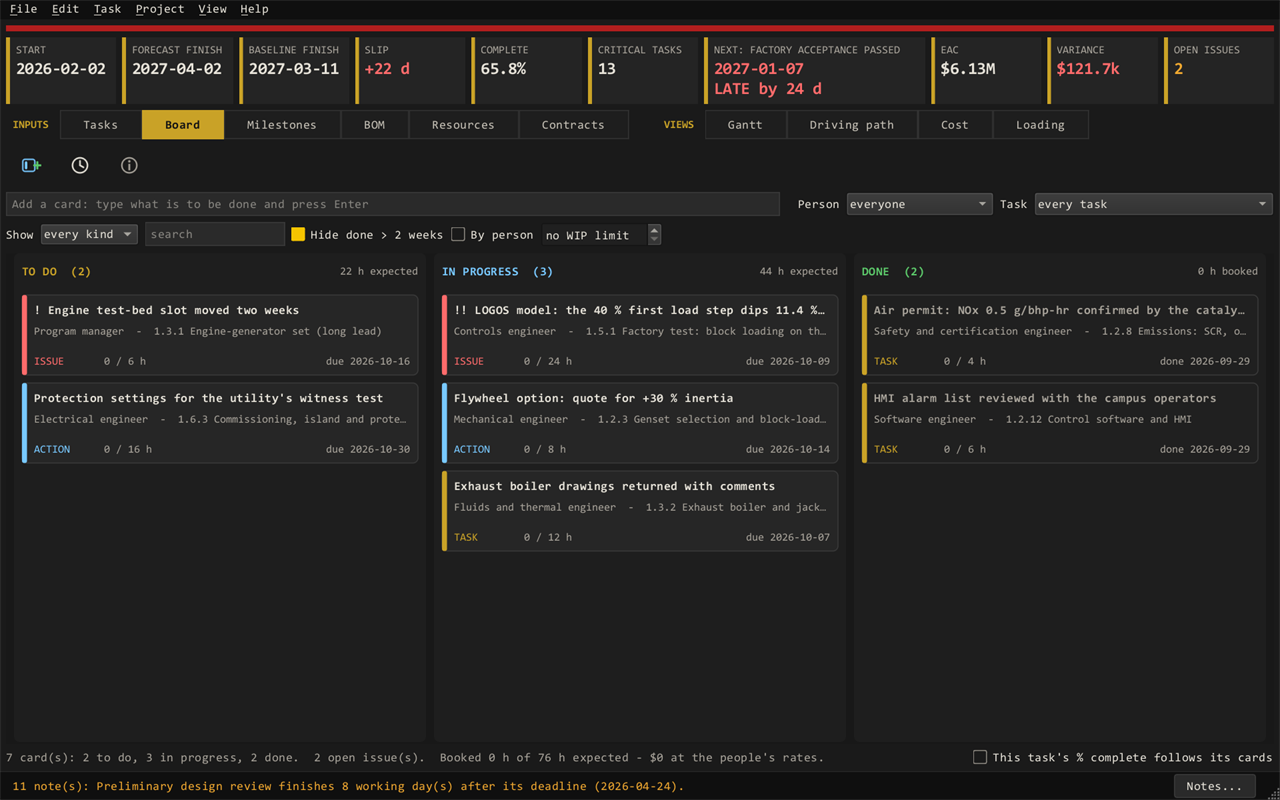Select the HMI alarm list reviewed card
Image resolution: width=1280 pixels, height=800 pixels.
(1060, 423)
